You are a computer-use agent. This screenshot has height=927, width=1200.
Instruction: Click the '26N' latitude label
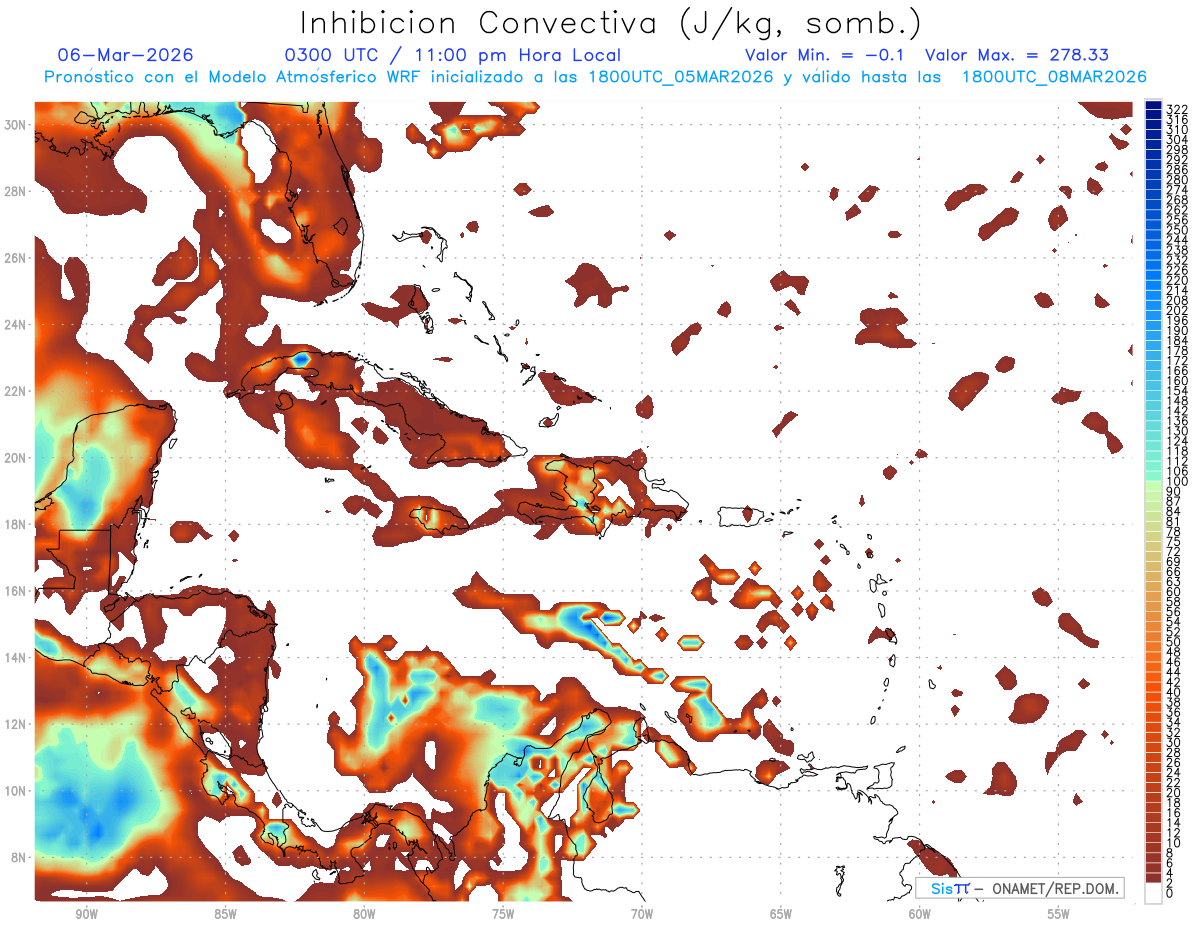[x=16, y=258]
